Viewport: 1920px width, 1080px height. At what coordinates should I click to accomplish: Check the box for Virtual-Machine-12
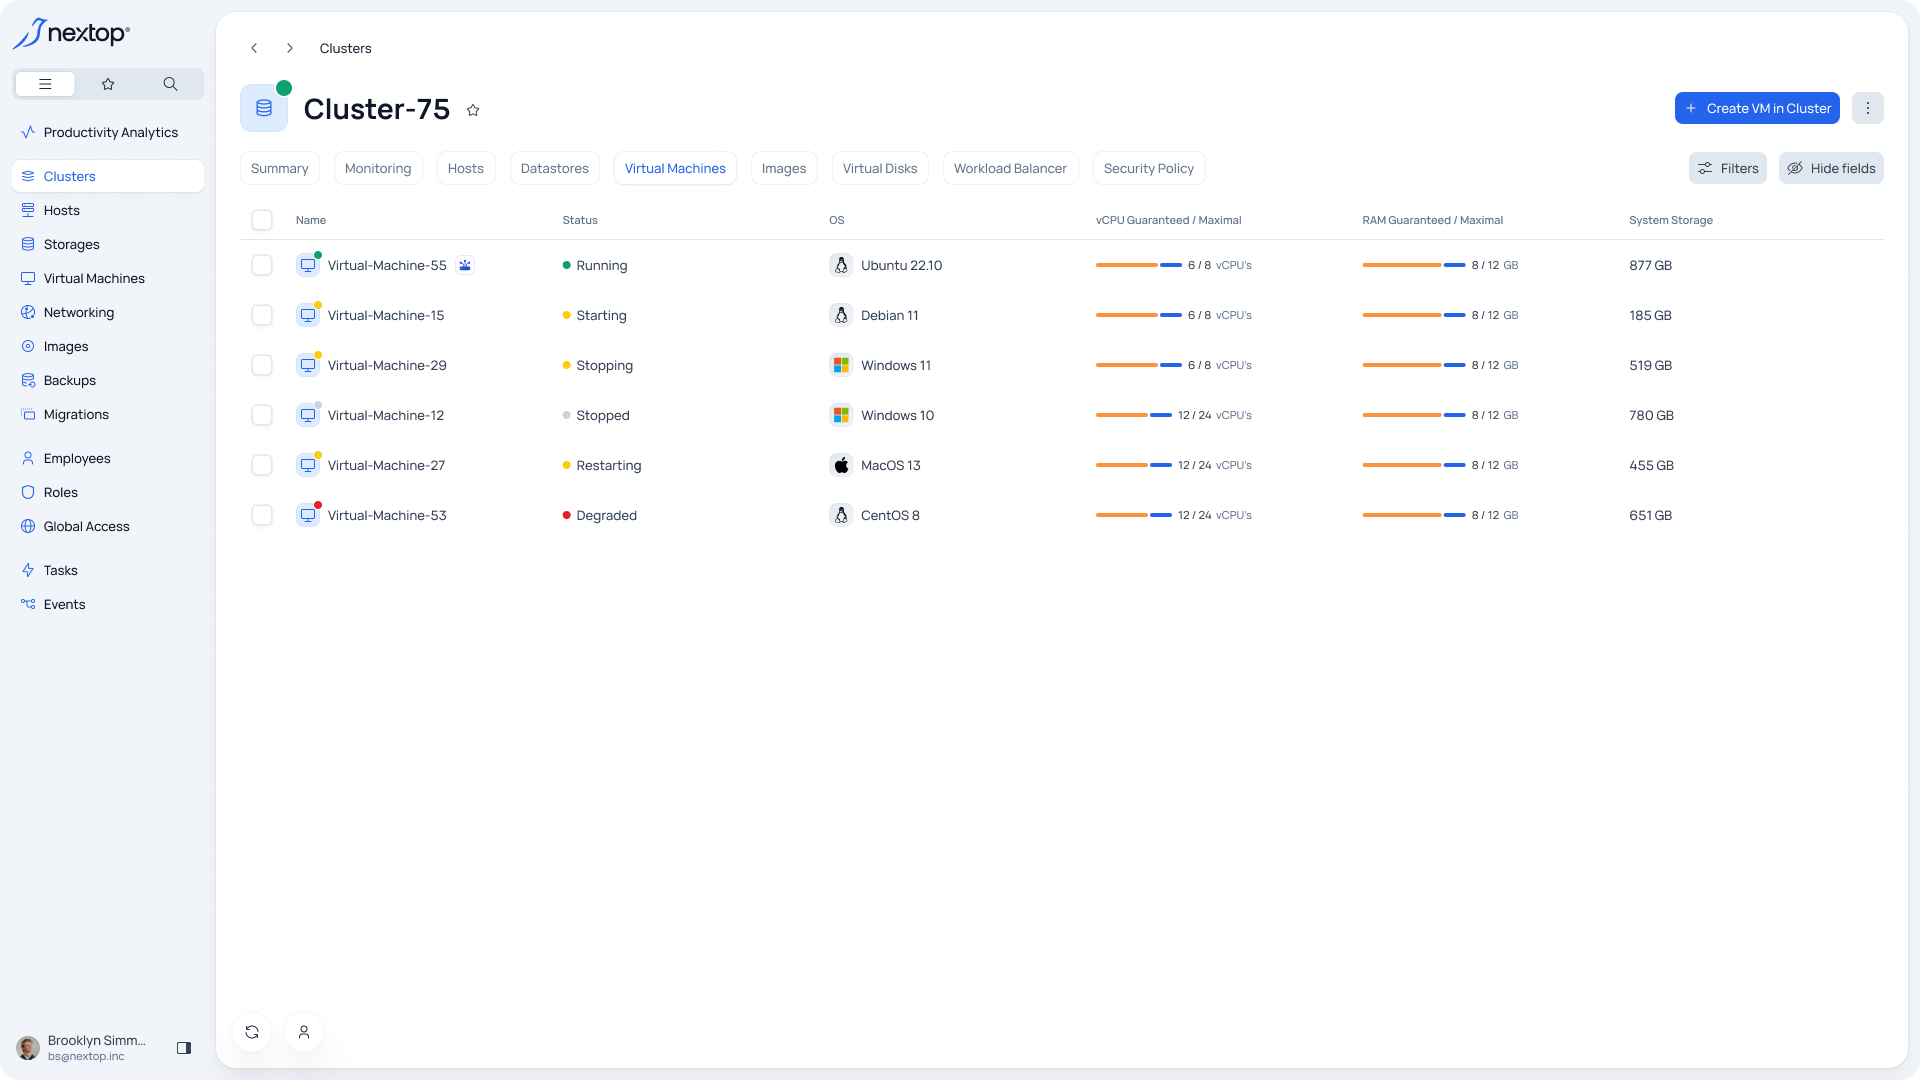(x=262, y=415)
